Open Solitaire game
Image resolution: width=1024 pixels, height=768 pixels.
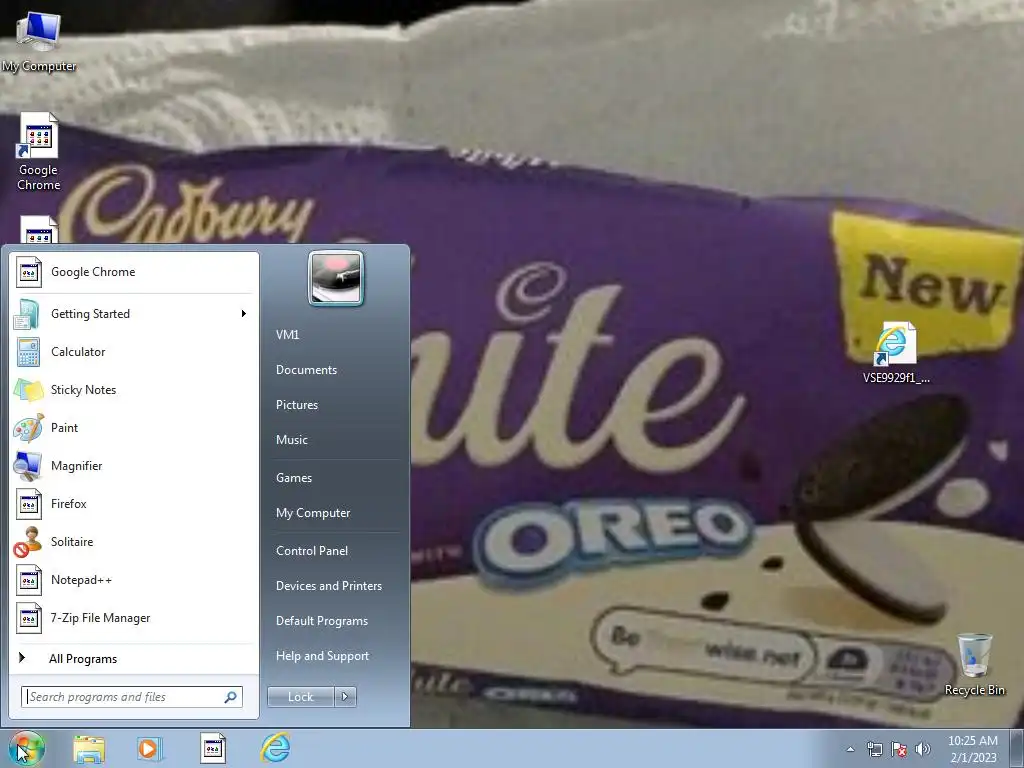coord(134,542)
